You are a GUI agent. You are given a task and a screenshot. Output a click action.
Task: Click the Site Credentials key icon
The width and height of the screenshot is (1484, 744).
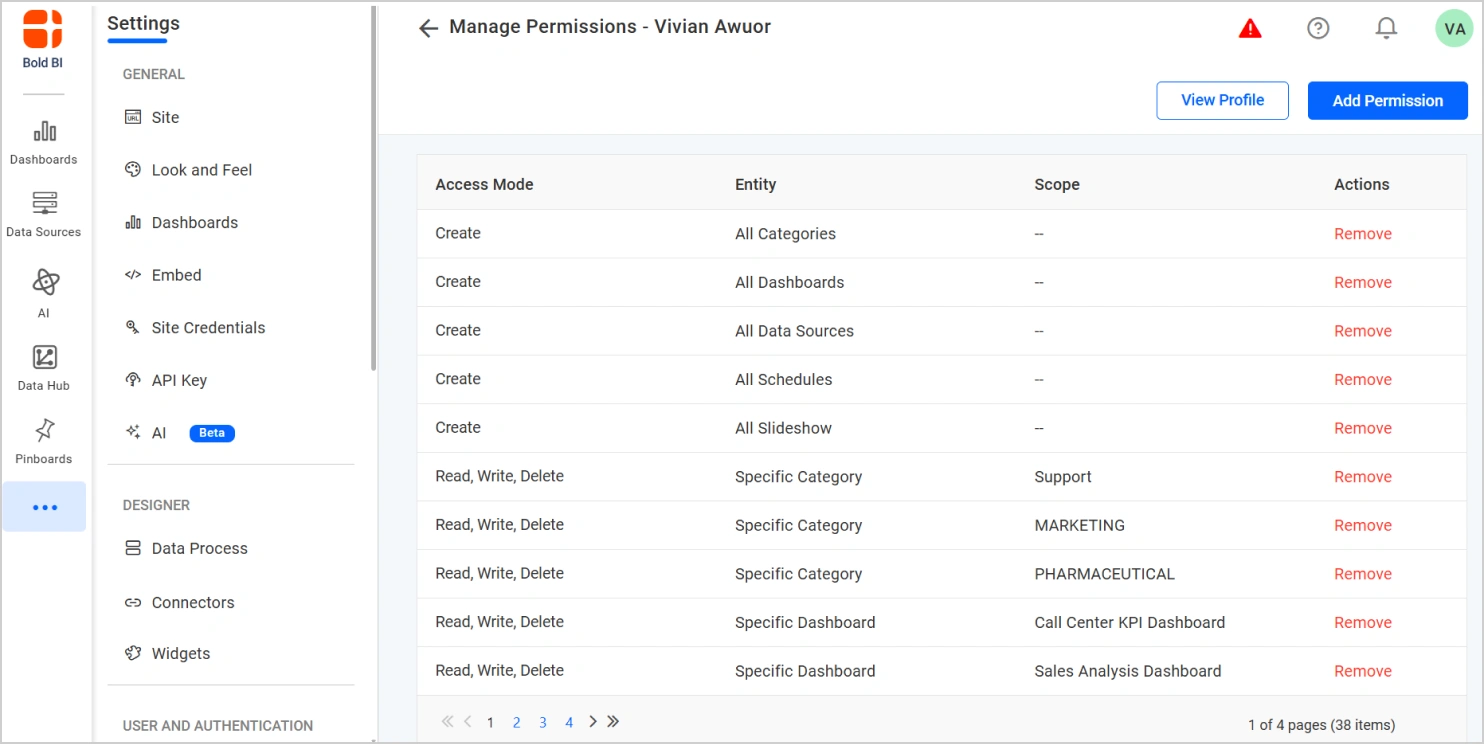point(133,327)
